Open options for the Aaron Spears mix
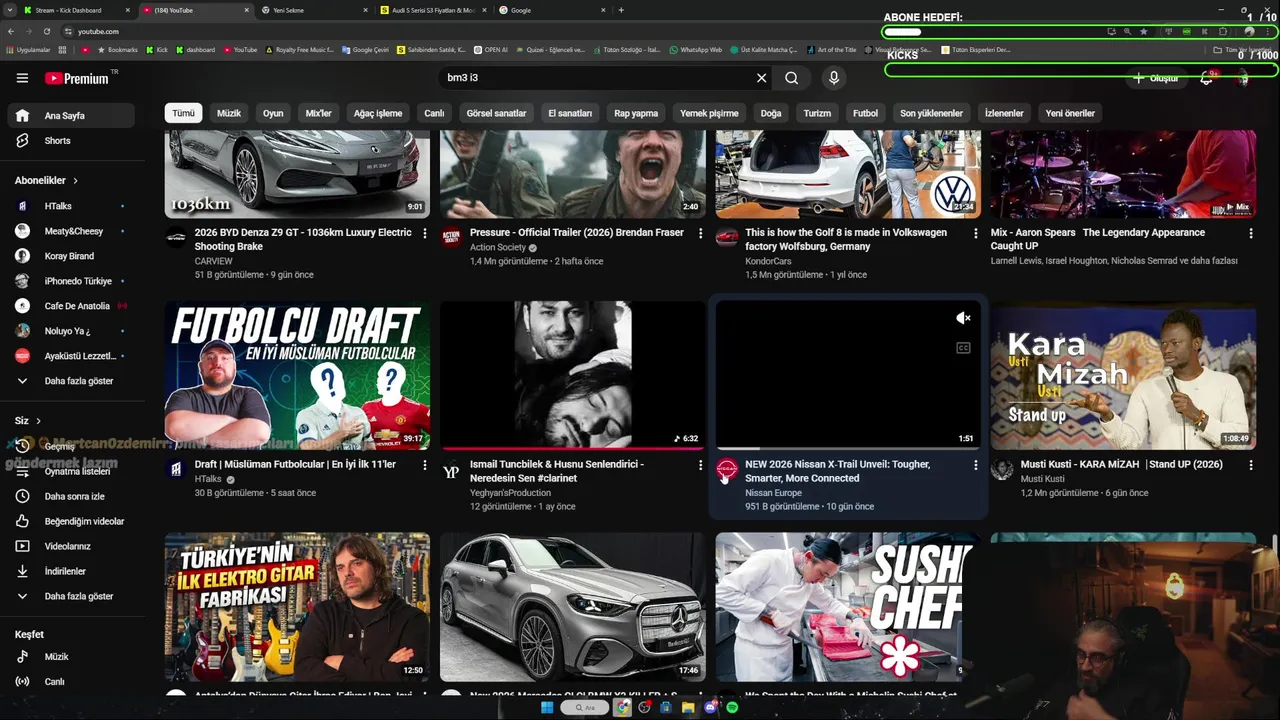Screen dimensions: 1280x720 (x=1251, y=233)
